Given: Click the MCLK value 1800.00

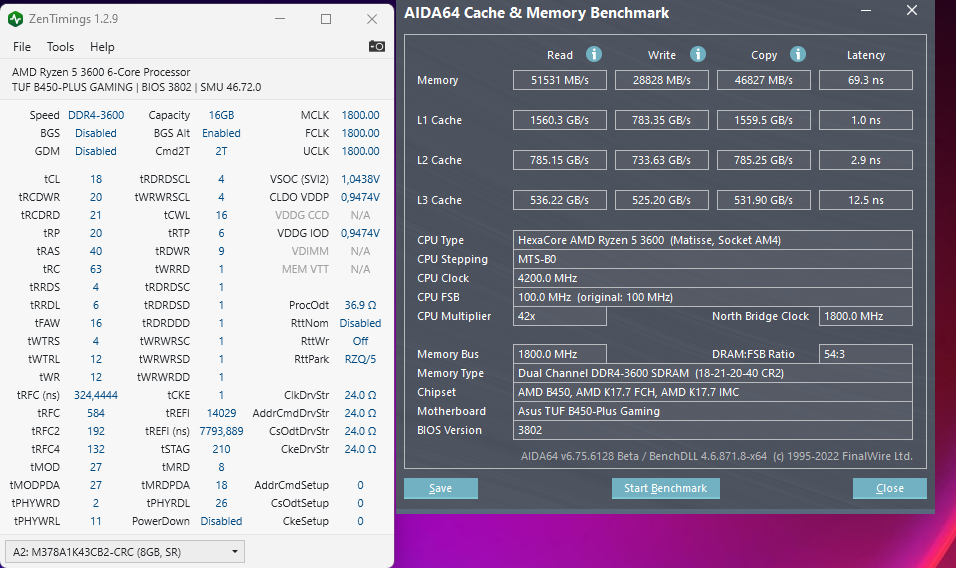Looking at the screenshot, I should pos(360,115).
